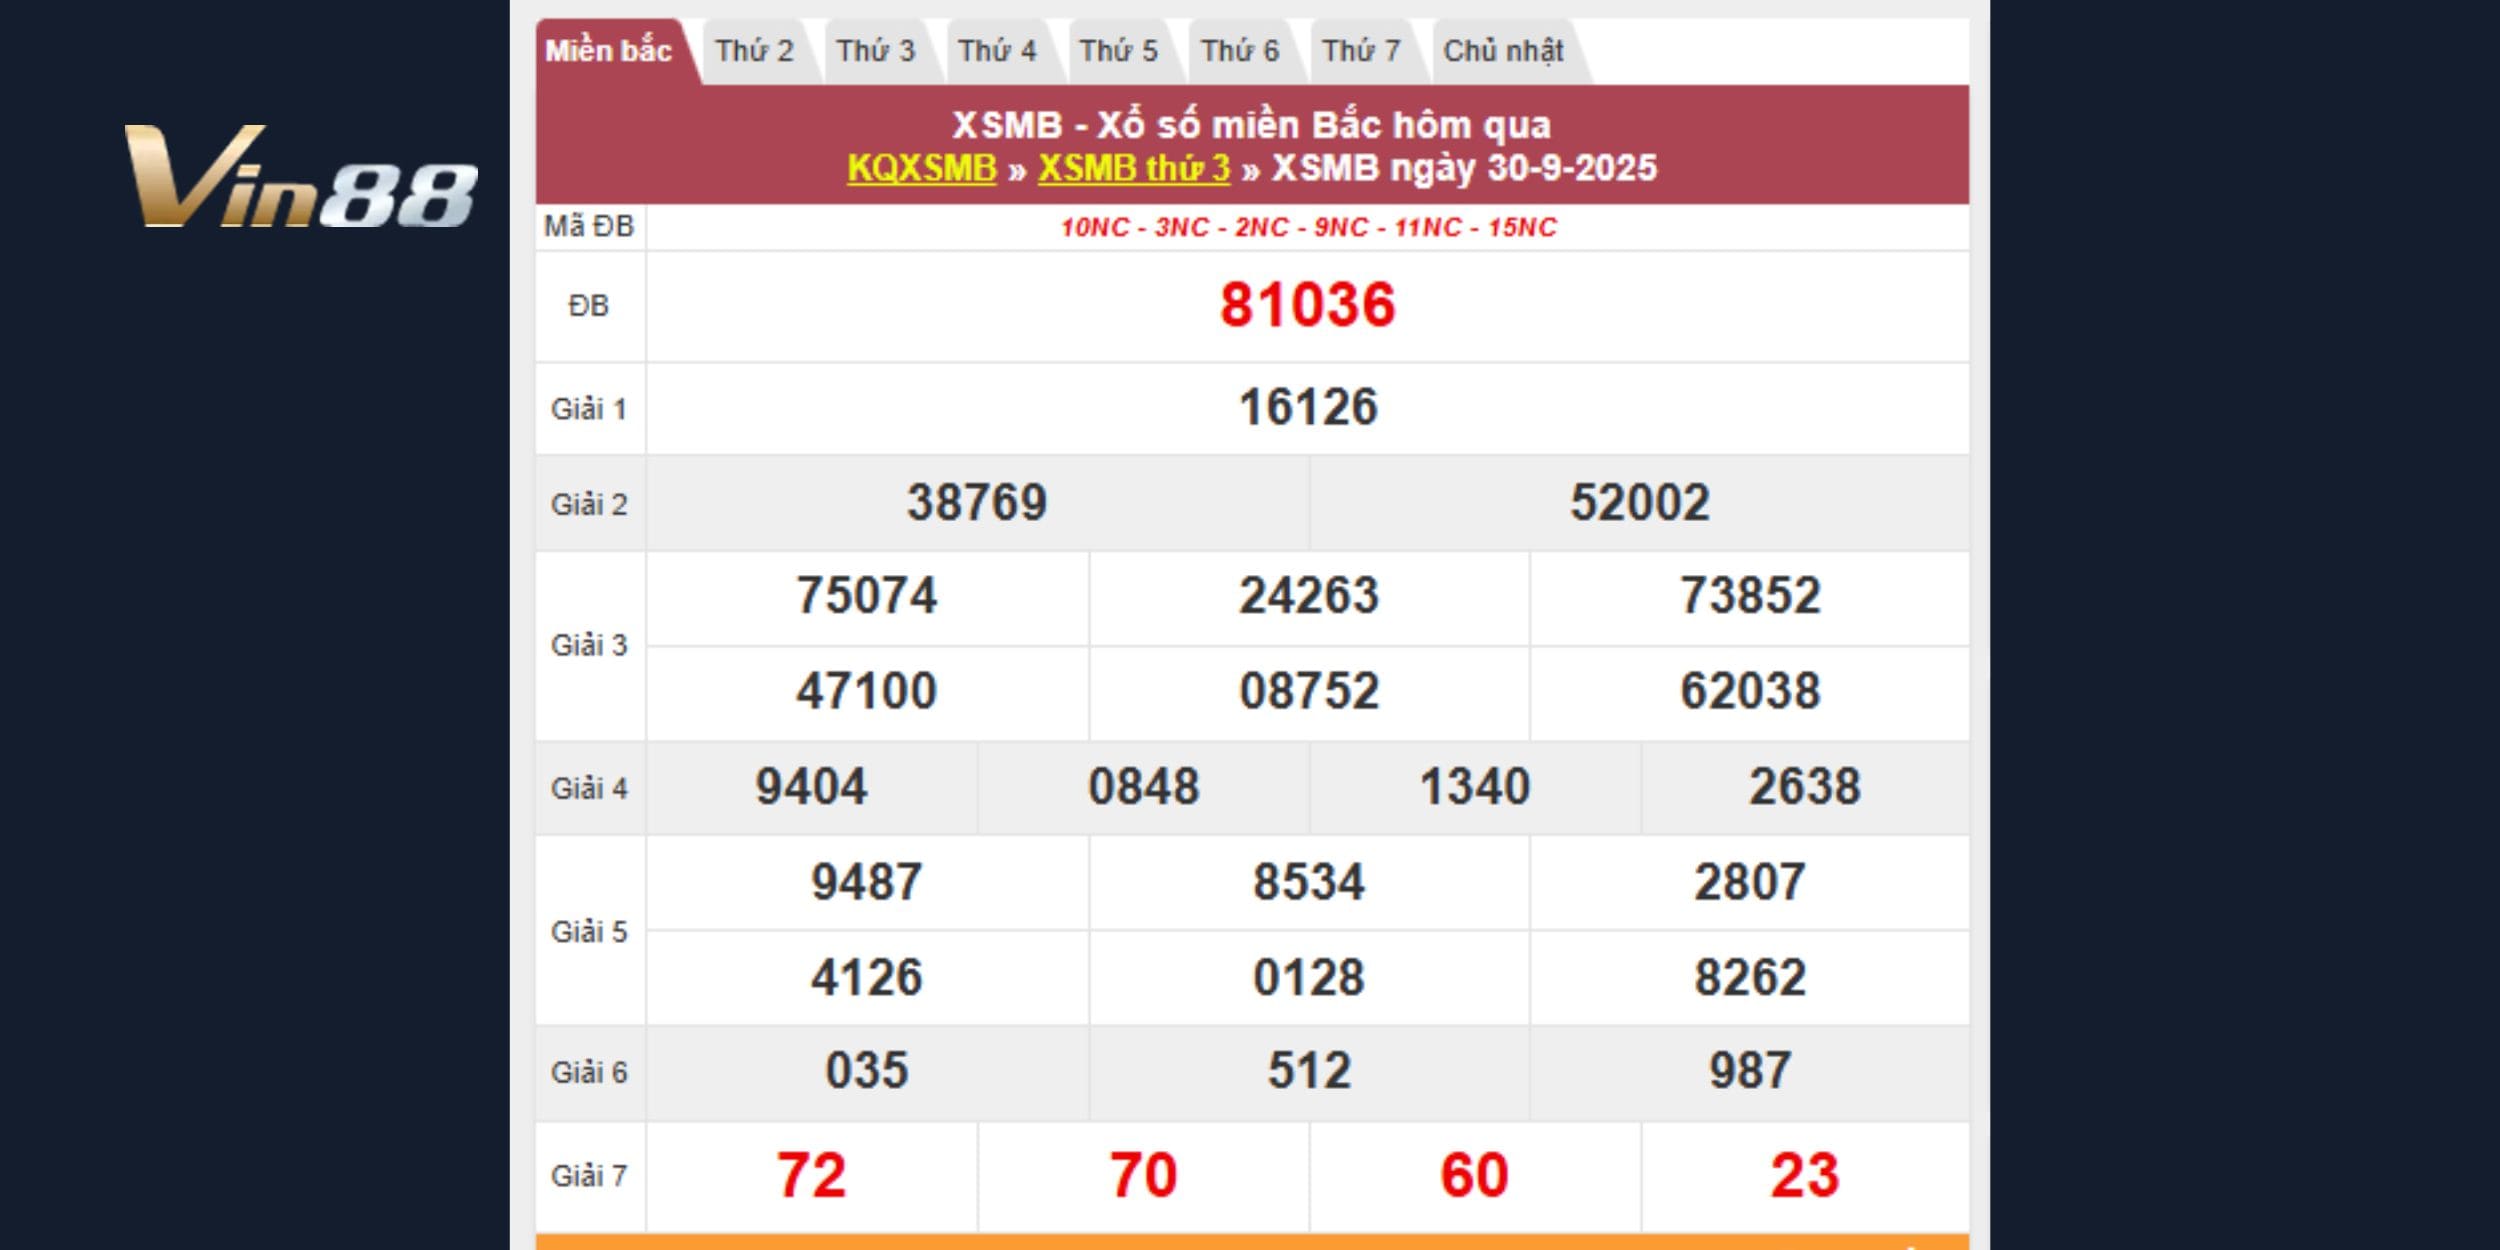
Task: Open the XSMB thứ 3 link
Action: click(x=1133, y=168)
